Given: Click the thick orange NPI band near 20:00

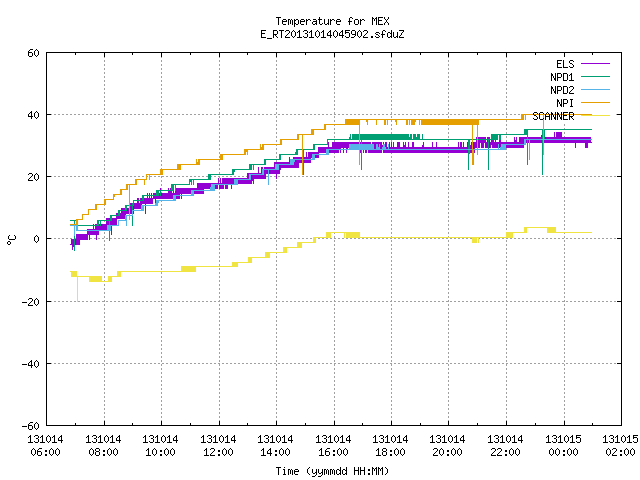Looking at the screenshot, I should tap(449, 122).
